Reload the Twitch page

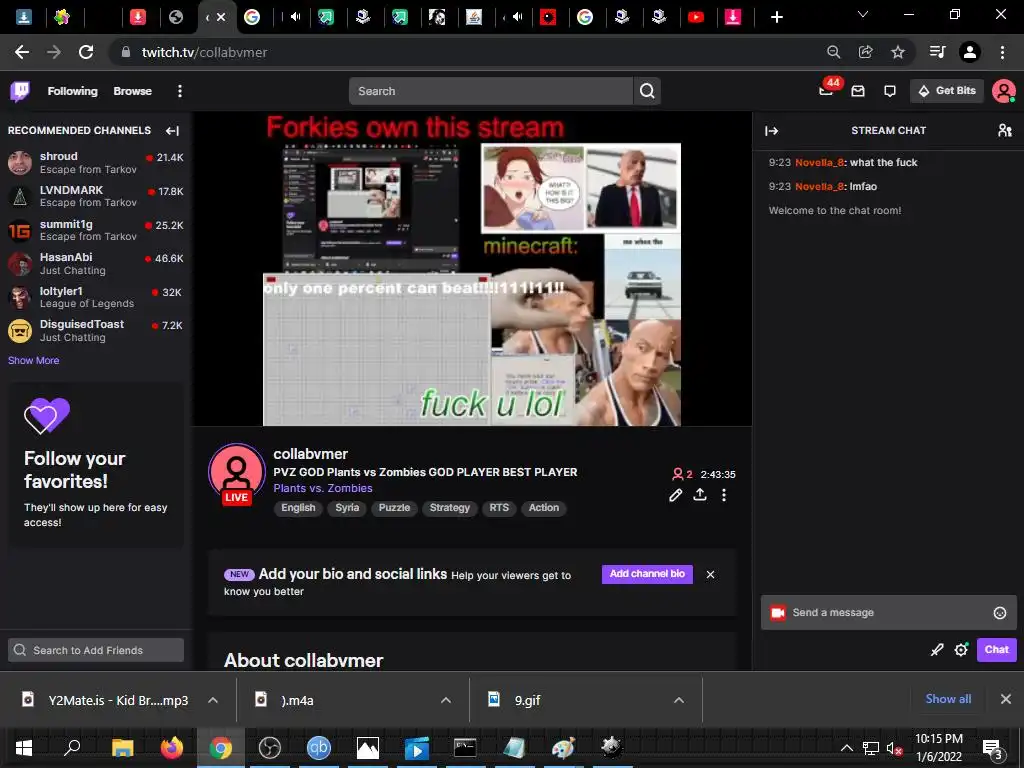coord(86,52)
